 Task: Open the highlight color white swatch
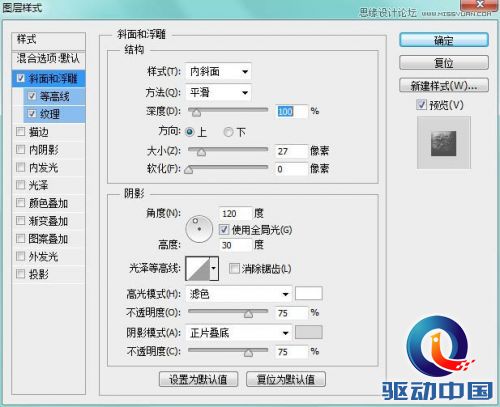309,294
